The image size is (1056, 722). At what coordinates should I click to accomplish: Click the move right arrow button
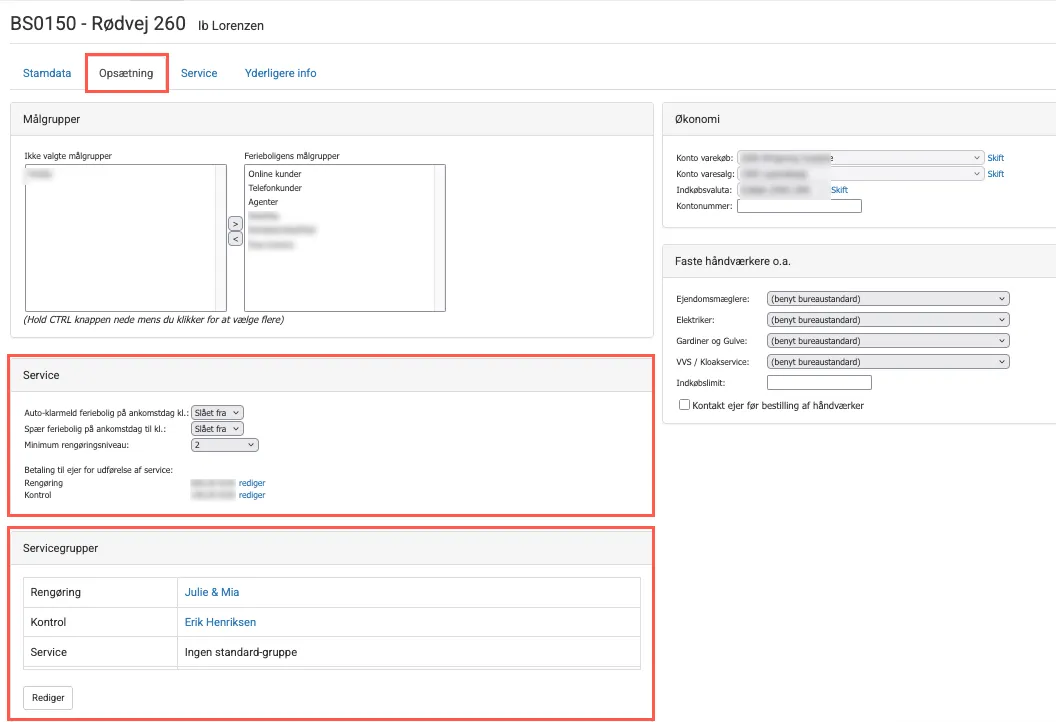click(x=235, y=223)
